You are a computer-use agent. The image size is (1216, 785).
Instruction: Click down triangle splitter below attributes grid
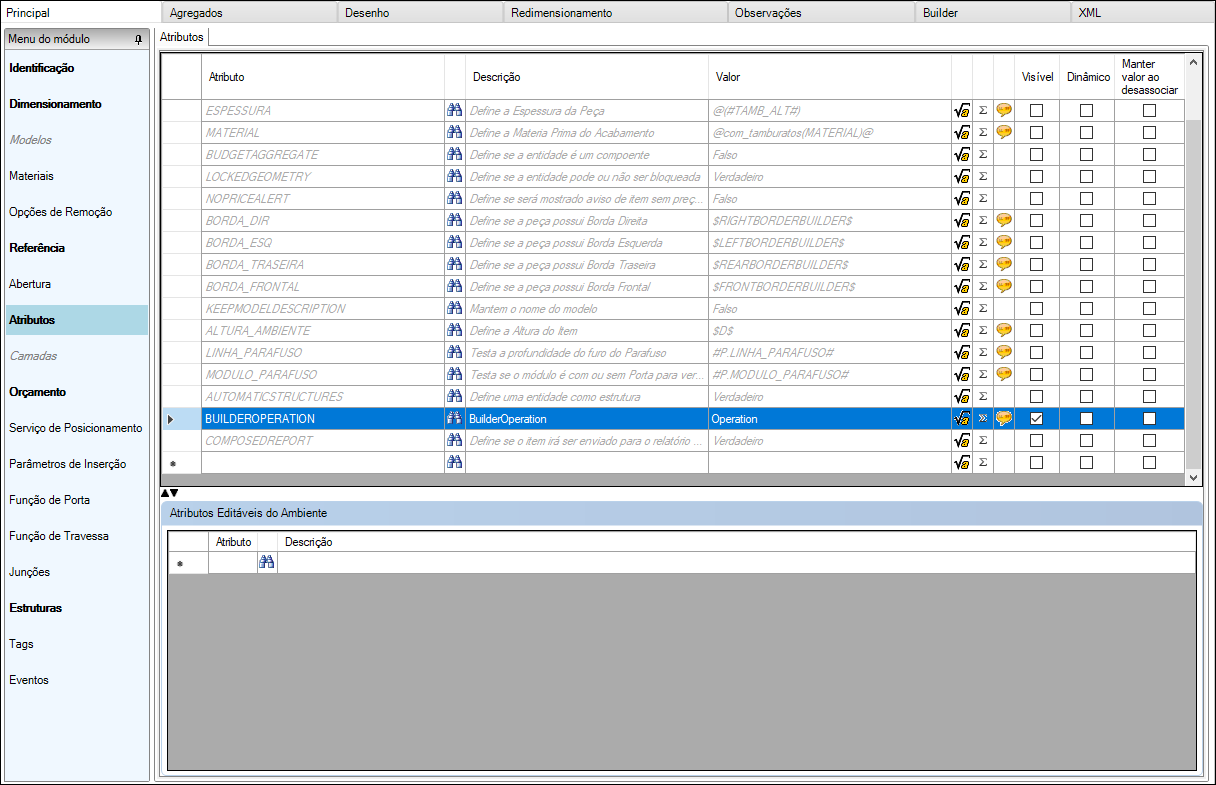174,493
